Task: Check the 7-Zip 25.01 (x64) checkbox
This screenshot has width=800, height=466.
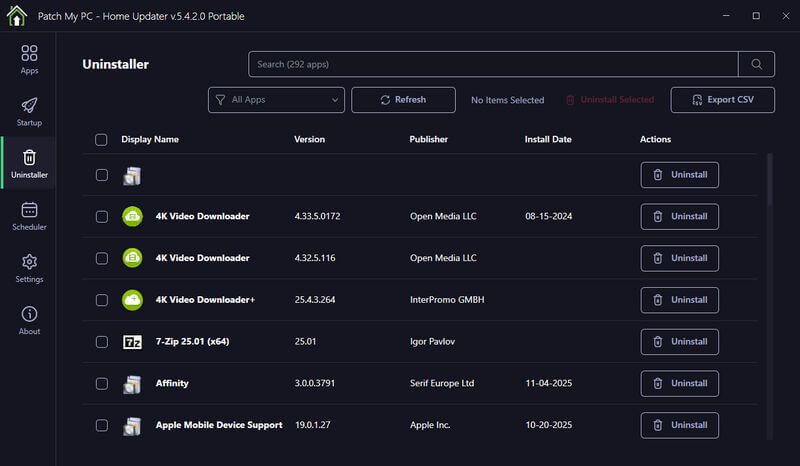Action: [x=101, y=342]
